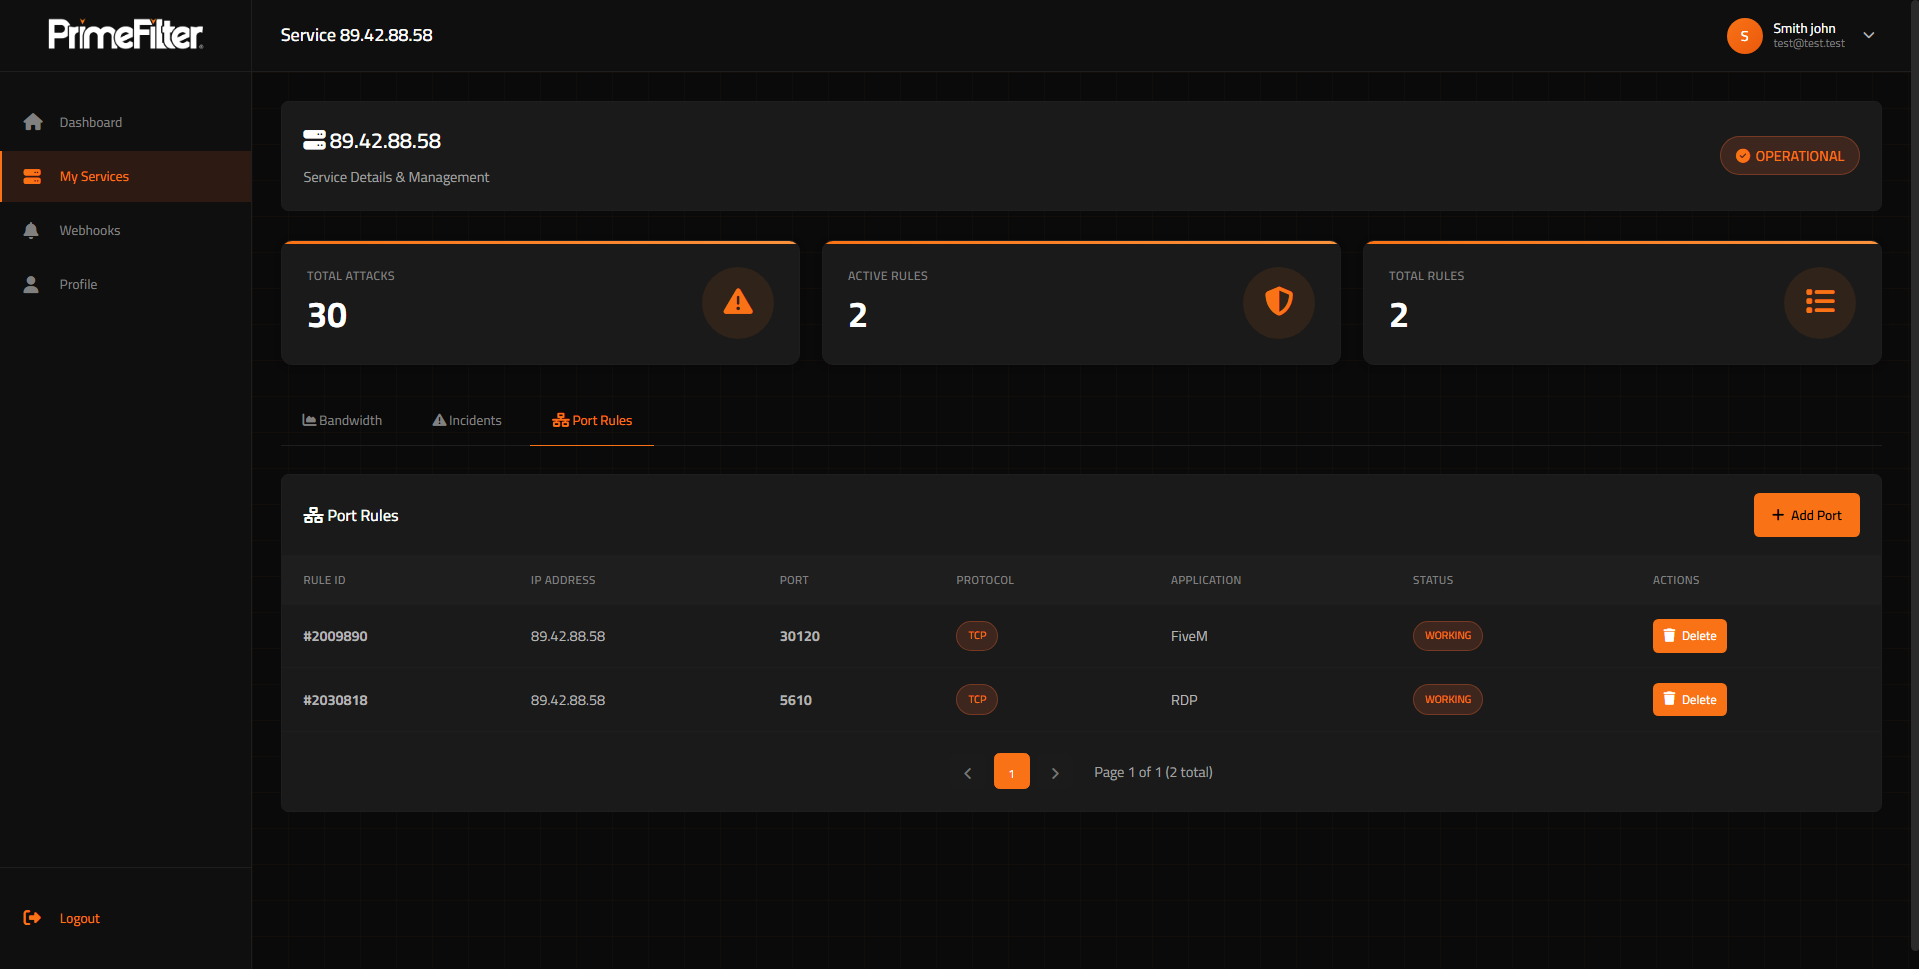Click the Active Rules shield icon

point(1278,302)
